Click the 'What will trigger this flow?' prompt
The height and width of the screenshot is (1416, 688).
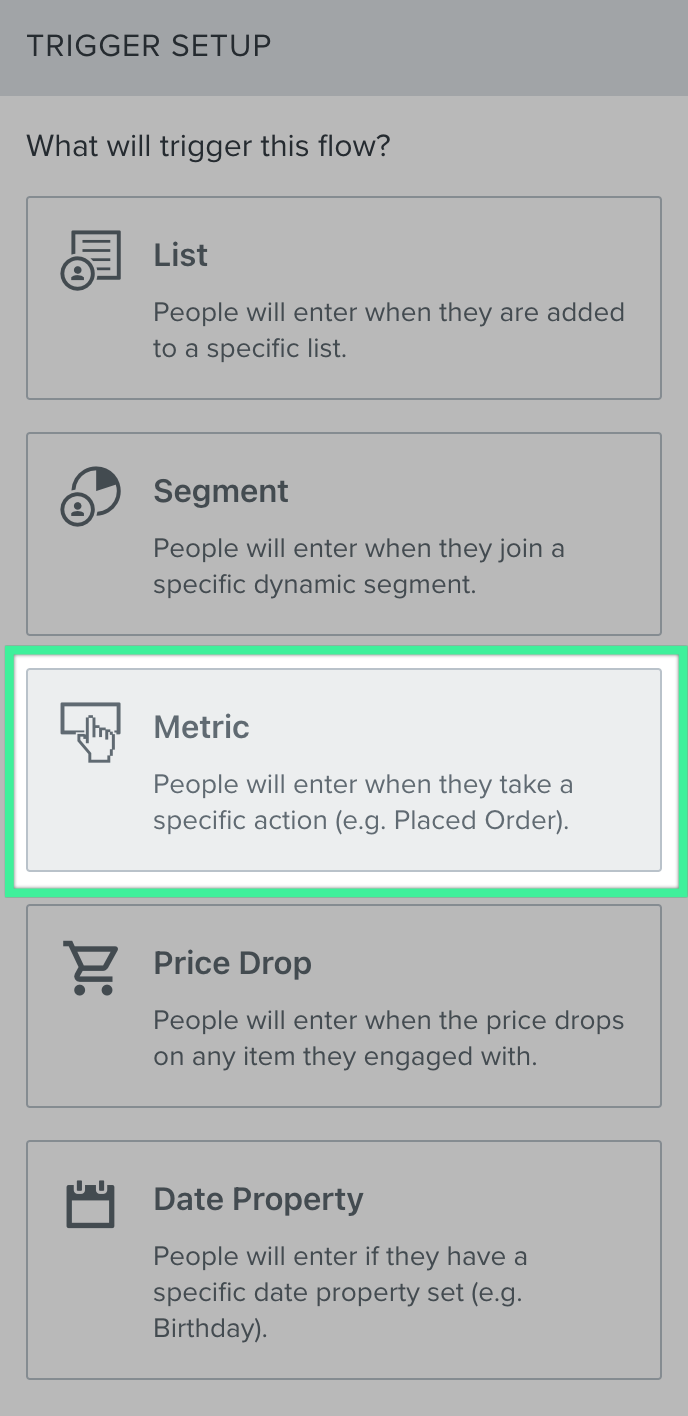tap(208, 147)
